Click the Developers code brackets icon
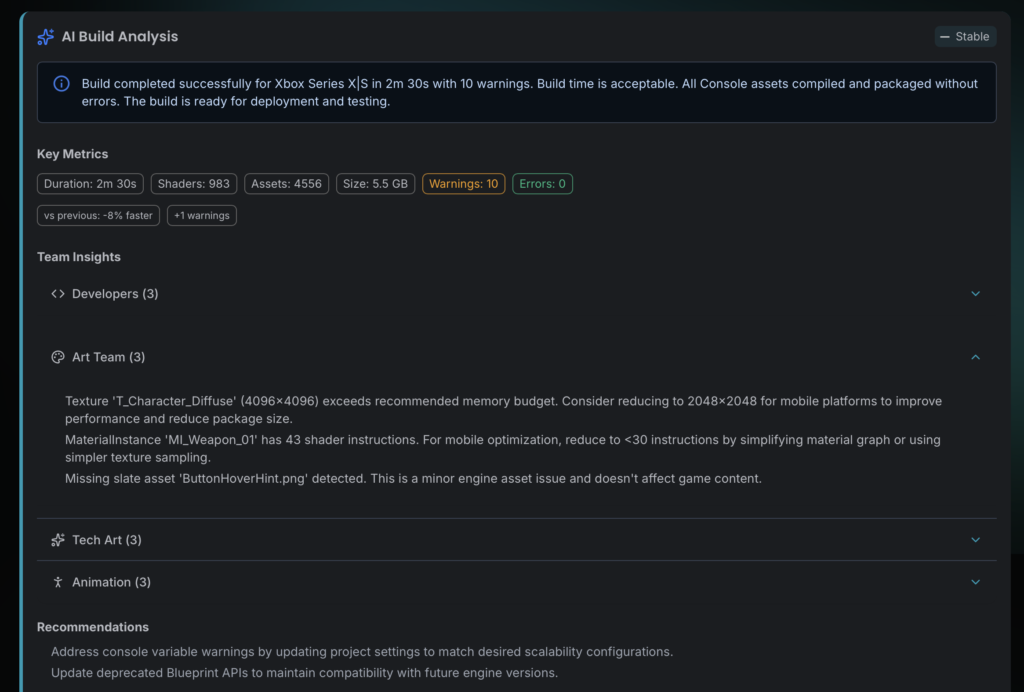Screen dimensions: 1024x692 tap(58, 294)
